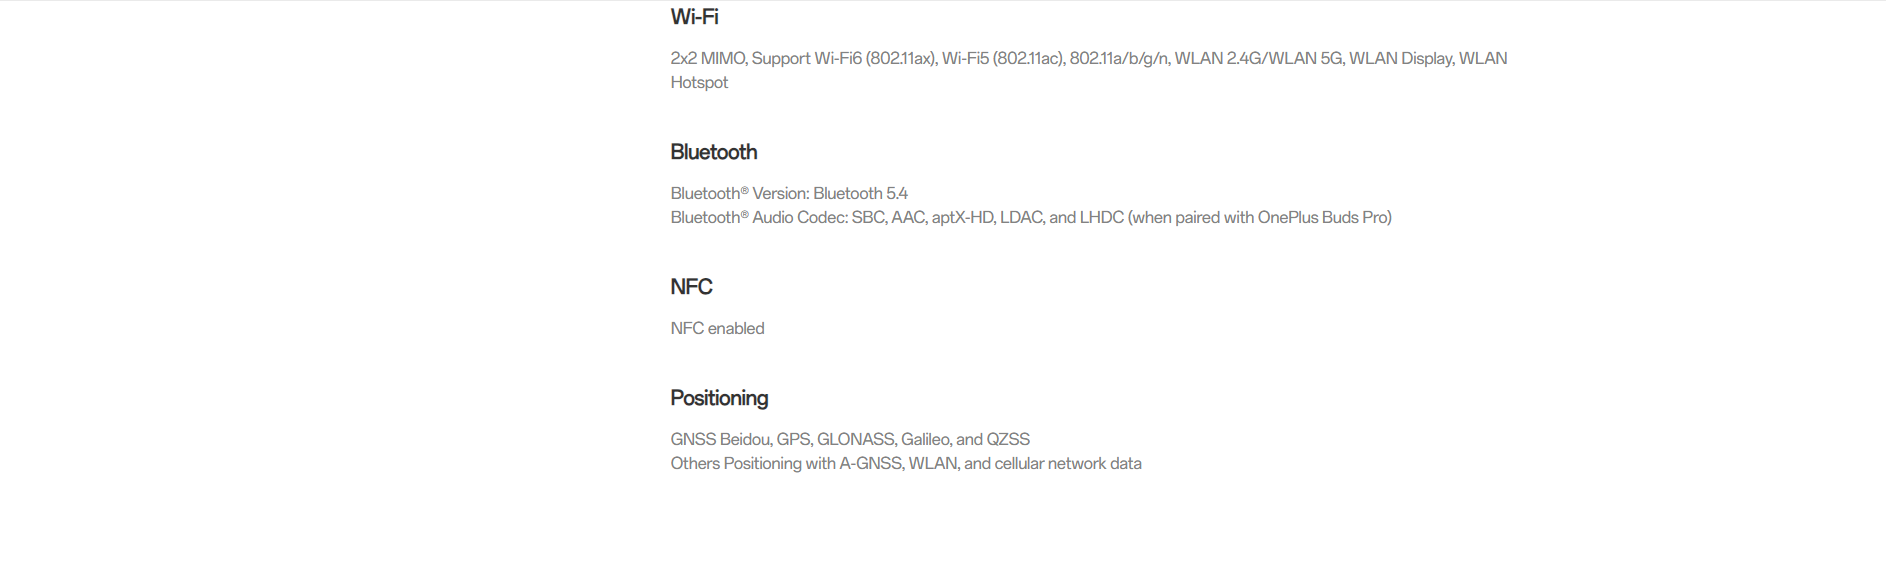Click the word Hotspot under Wi-Fi
The image size is (1886, 570).
coord(699,83)
